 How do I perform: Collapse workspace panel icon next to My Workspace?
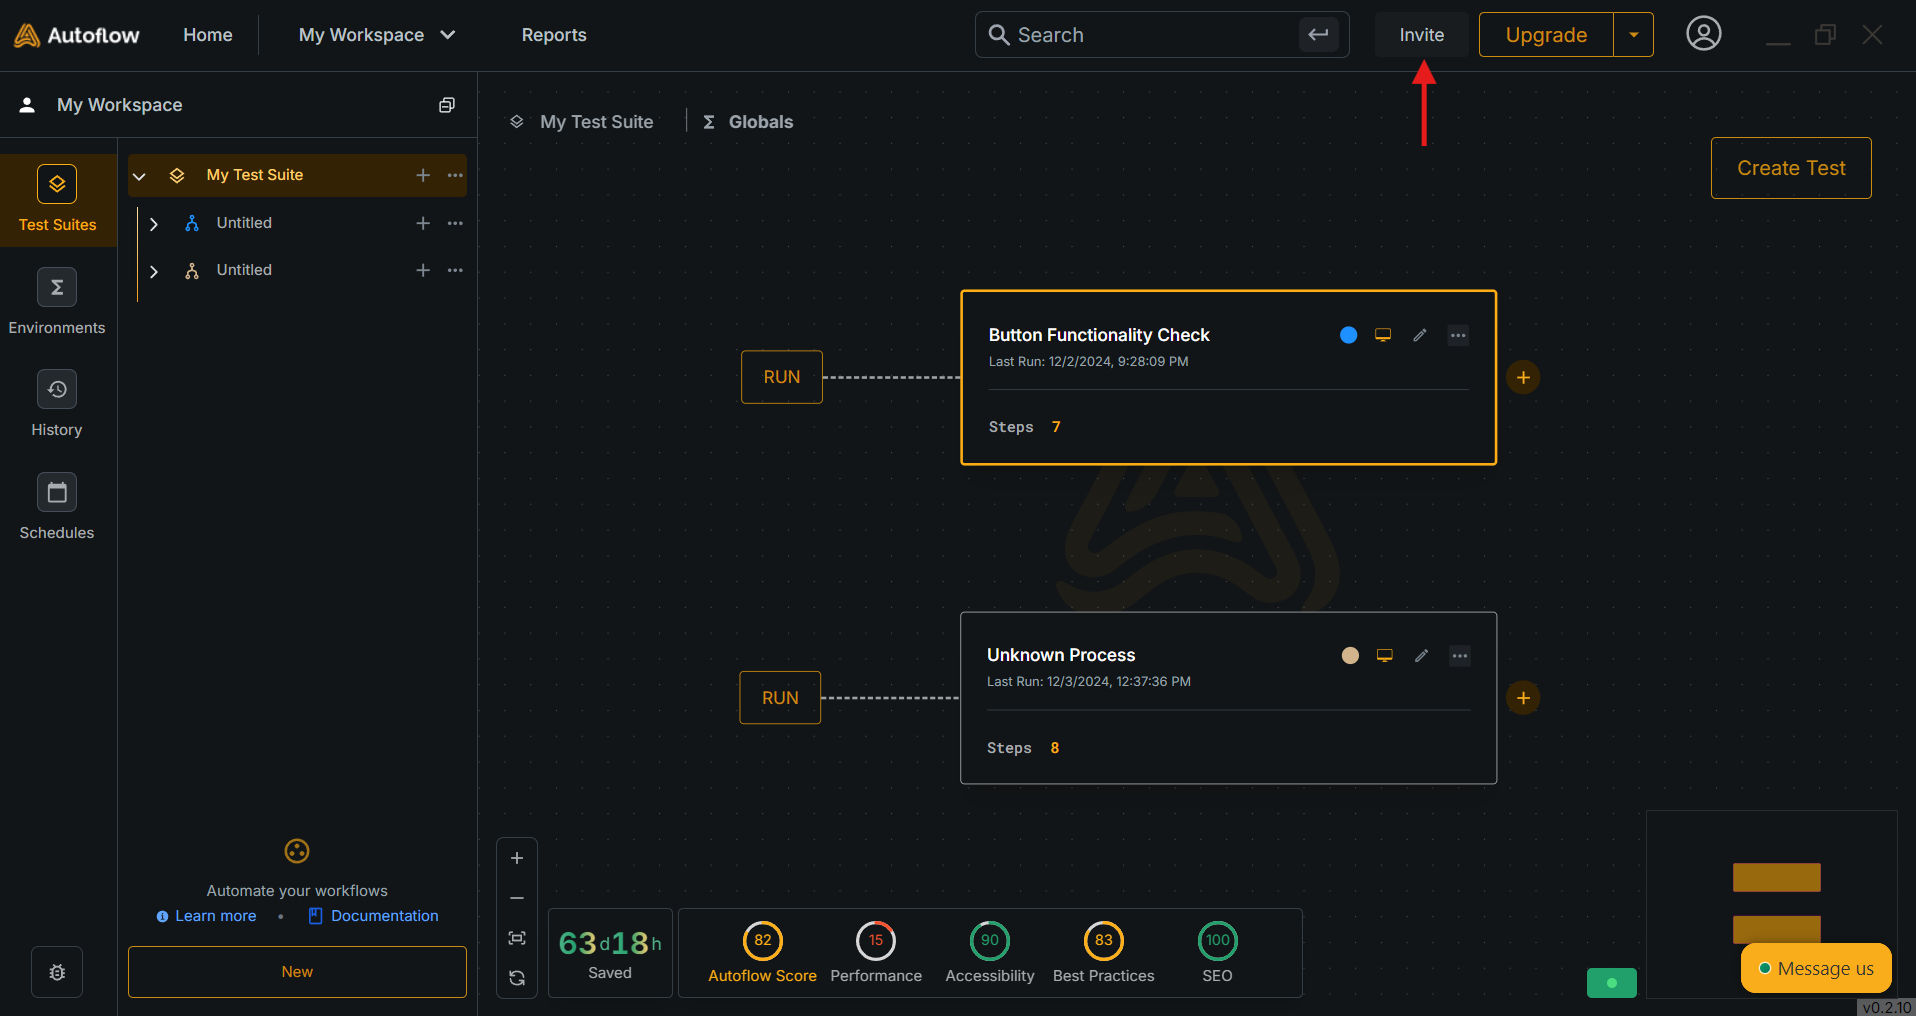447,105
